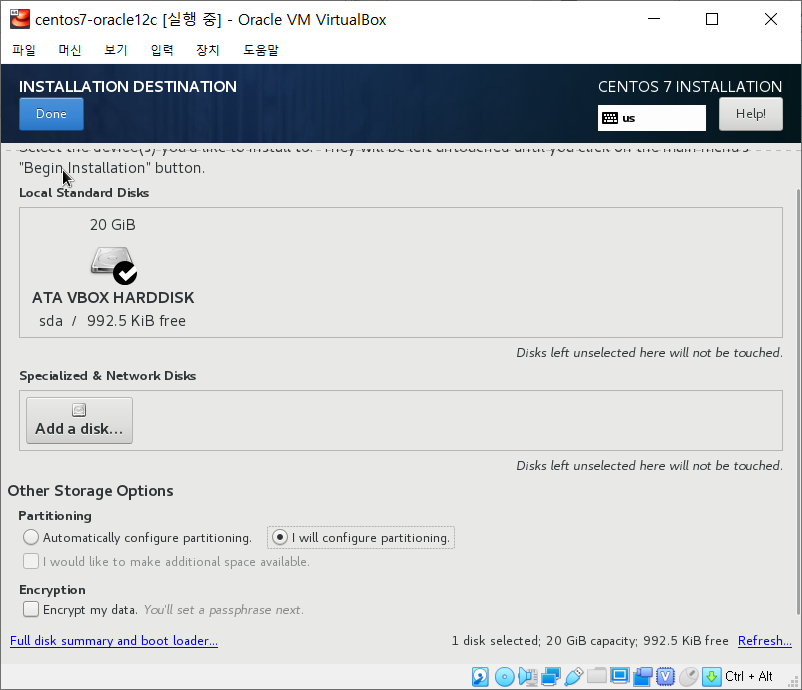Image resolution: width=802 pixels, height=690 pixels.
Task: Click the blue Done button
Action: [51, 114]
